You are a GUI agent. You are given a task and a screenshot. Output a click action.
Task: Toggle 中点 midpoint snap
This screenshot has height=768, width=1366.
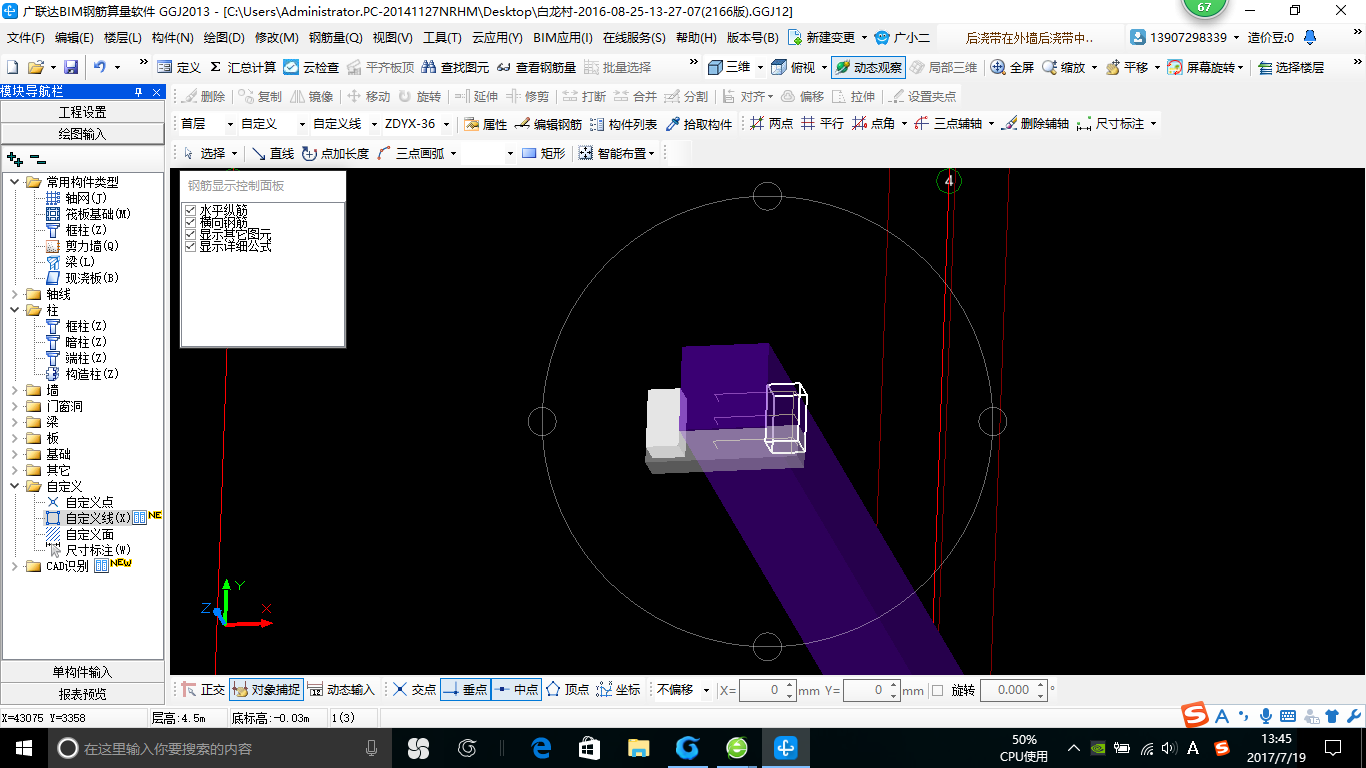click(517, 690)
